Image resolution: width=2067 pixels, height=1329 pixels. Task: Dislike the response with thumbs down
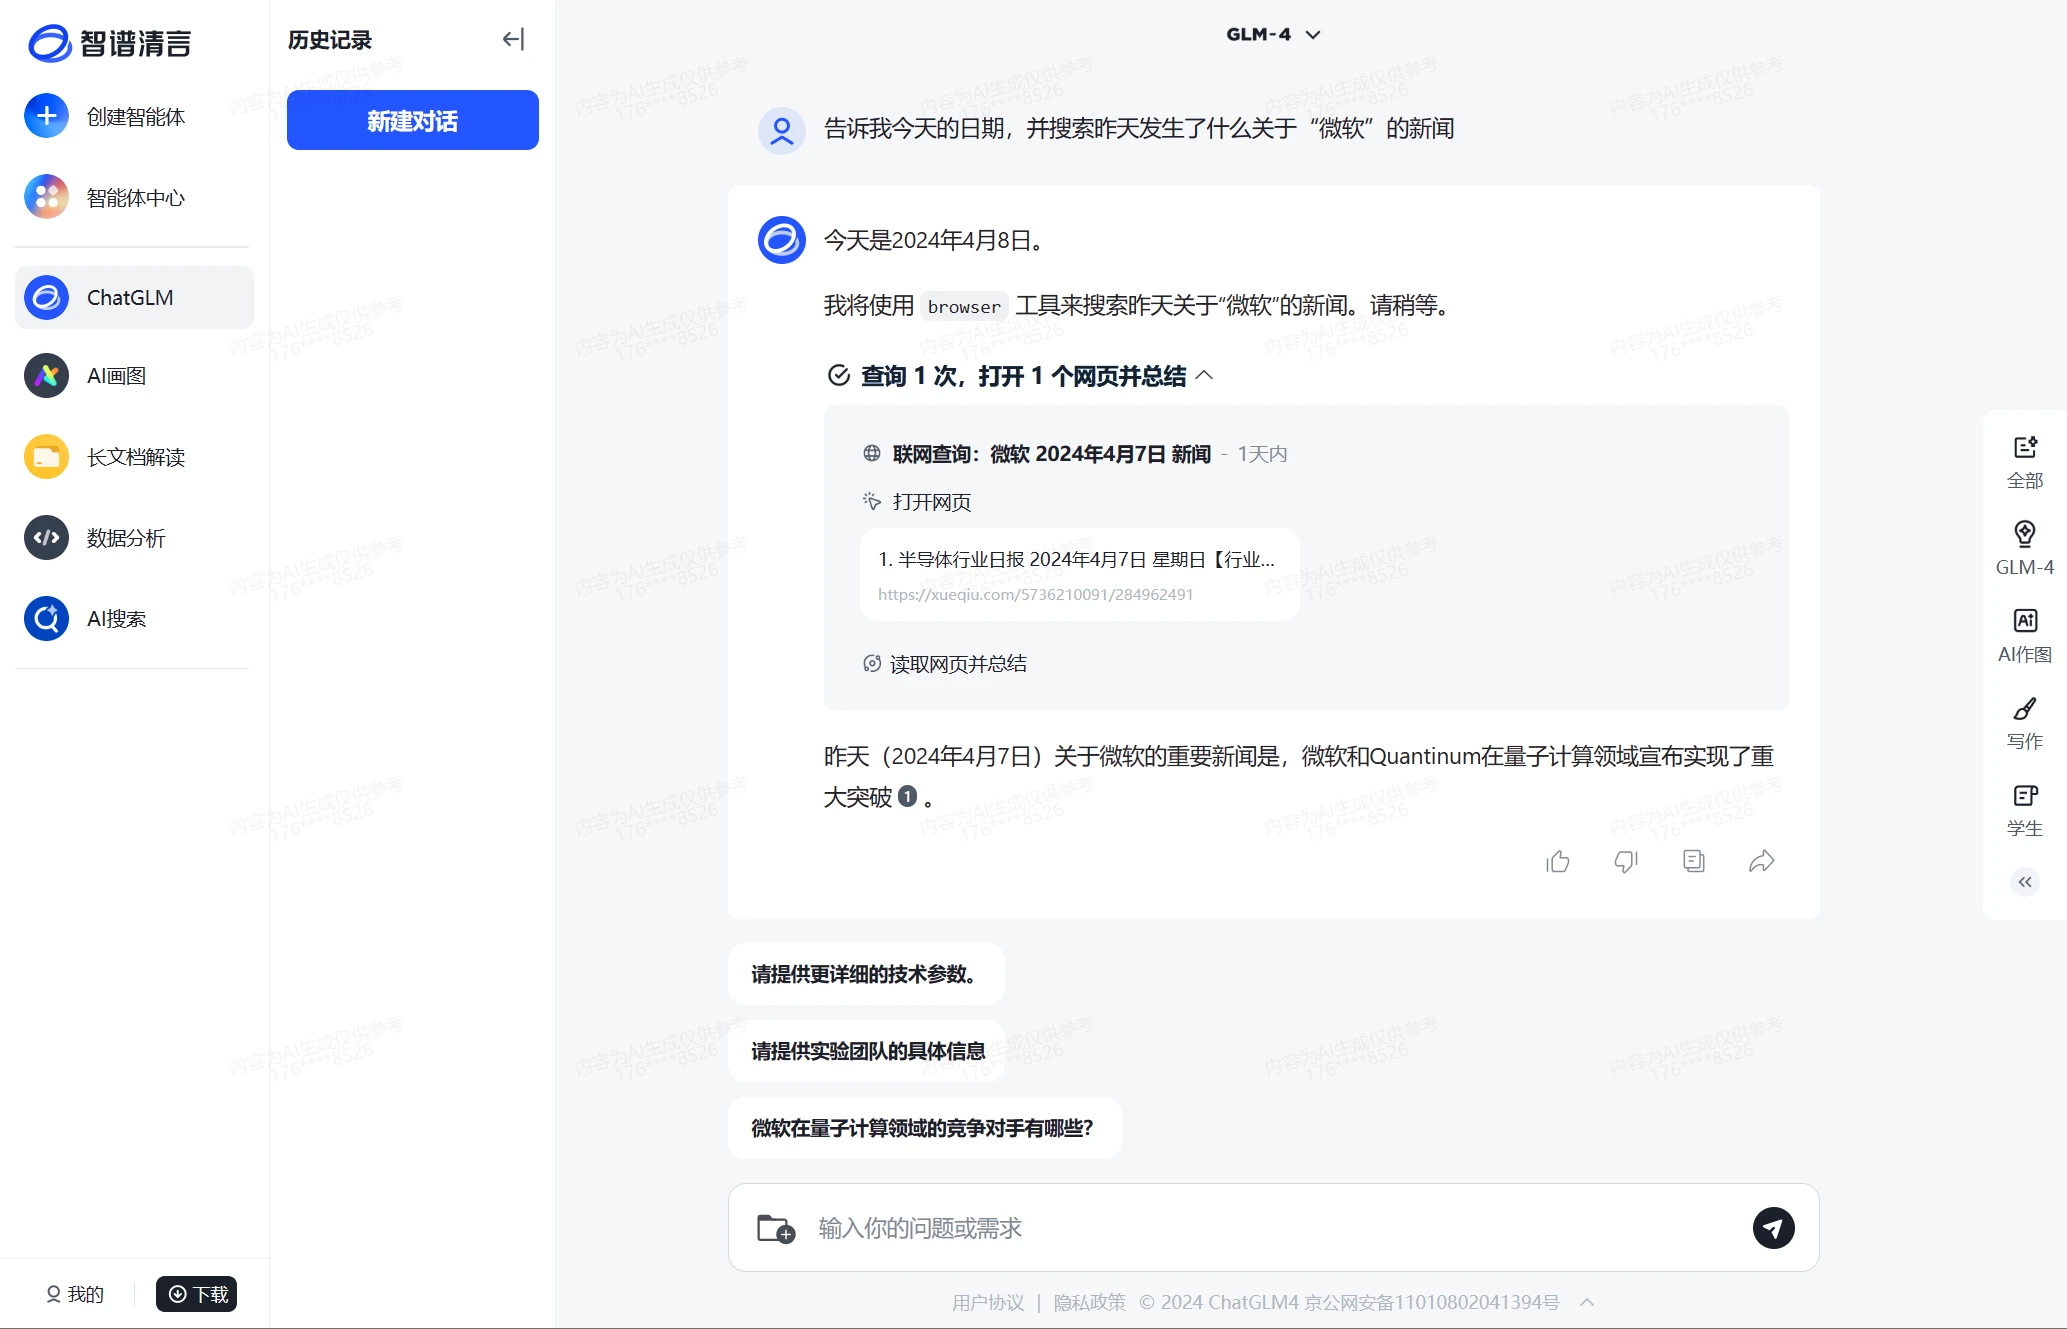pos(1626,861)
